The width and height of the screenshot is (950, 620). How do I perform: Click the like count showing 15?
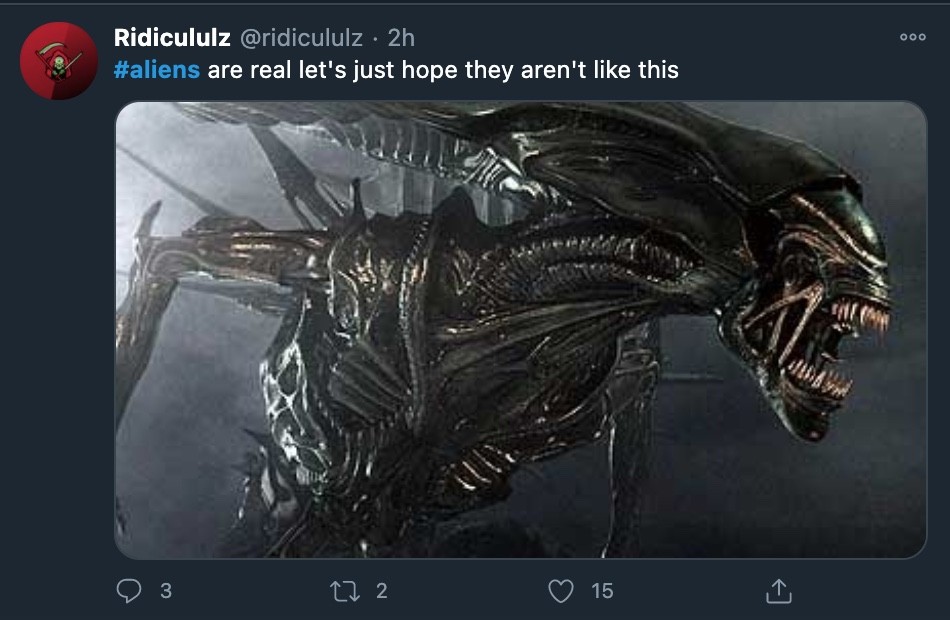(602, 591)
